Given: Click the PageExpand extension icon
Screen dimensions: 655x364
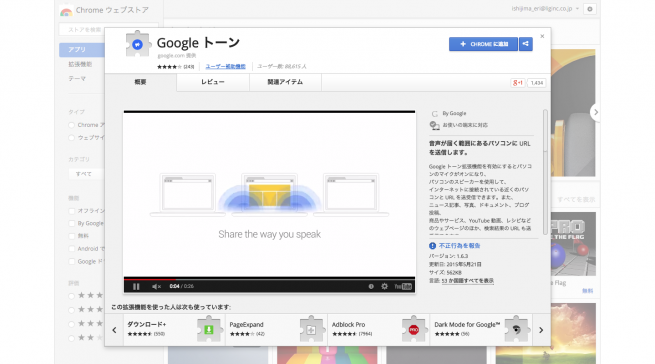Looking at the screenshot, I should 311,330.
